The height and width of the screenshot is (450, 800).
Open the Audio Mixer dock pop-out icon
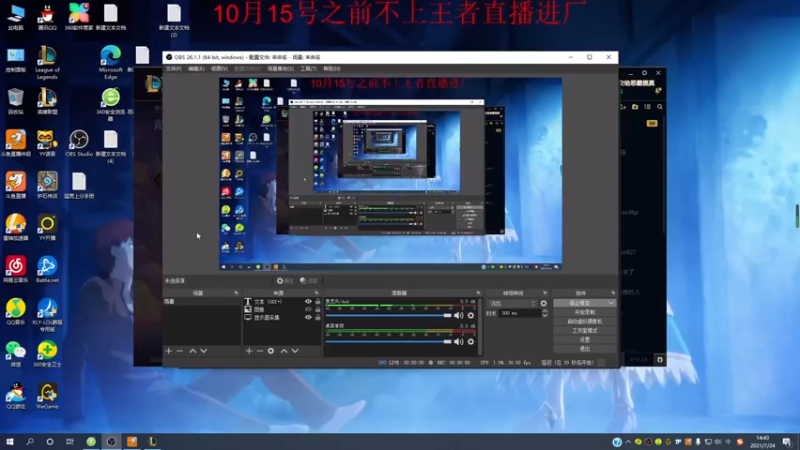click(478, 293)
